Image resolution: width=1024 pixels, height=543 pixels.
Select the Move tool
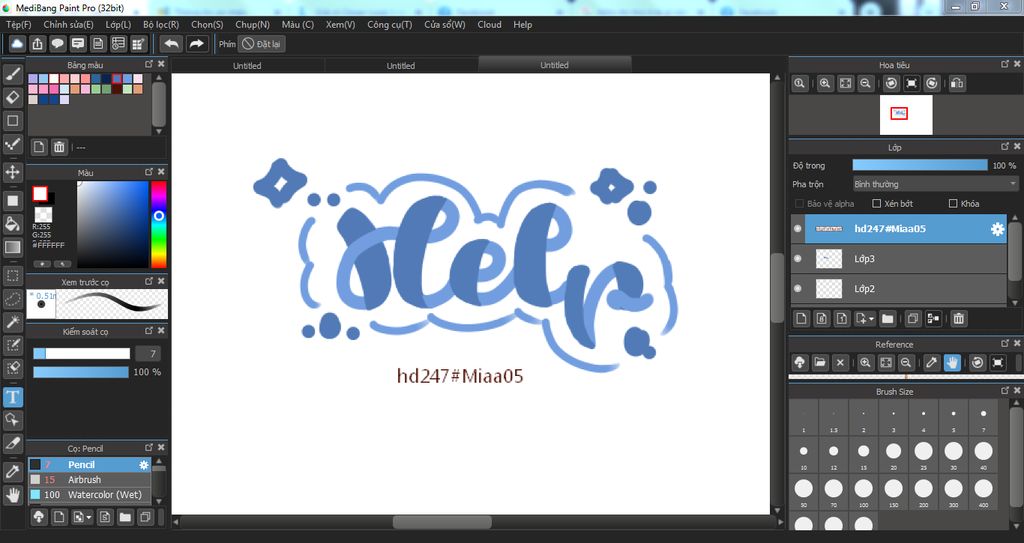click(12, 172)
